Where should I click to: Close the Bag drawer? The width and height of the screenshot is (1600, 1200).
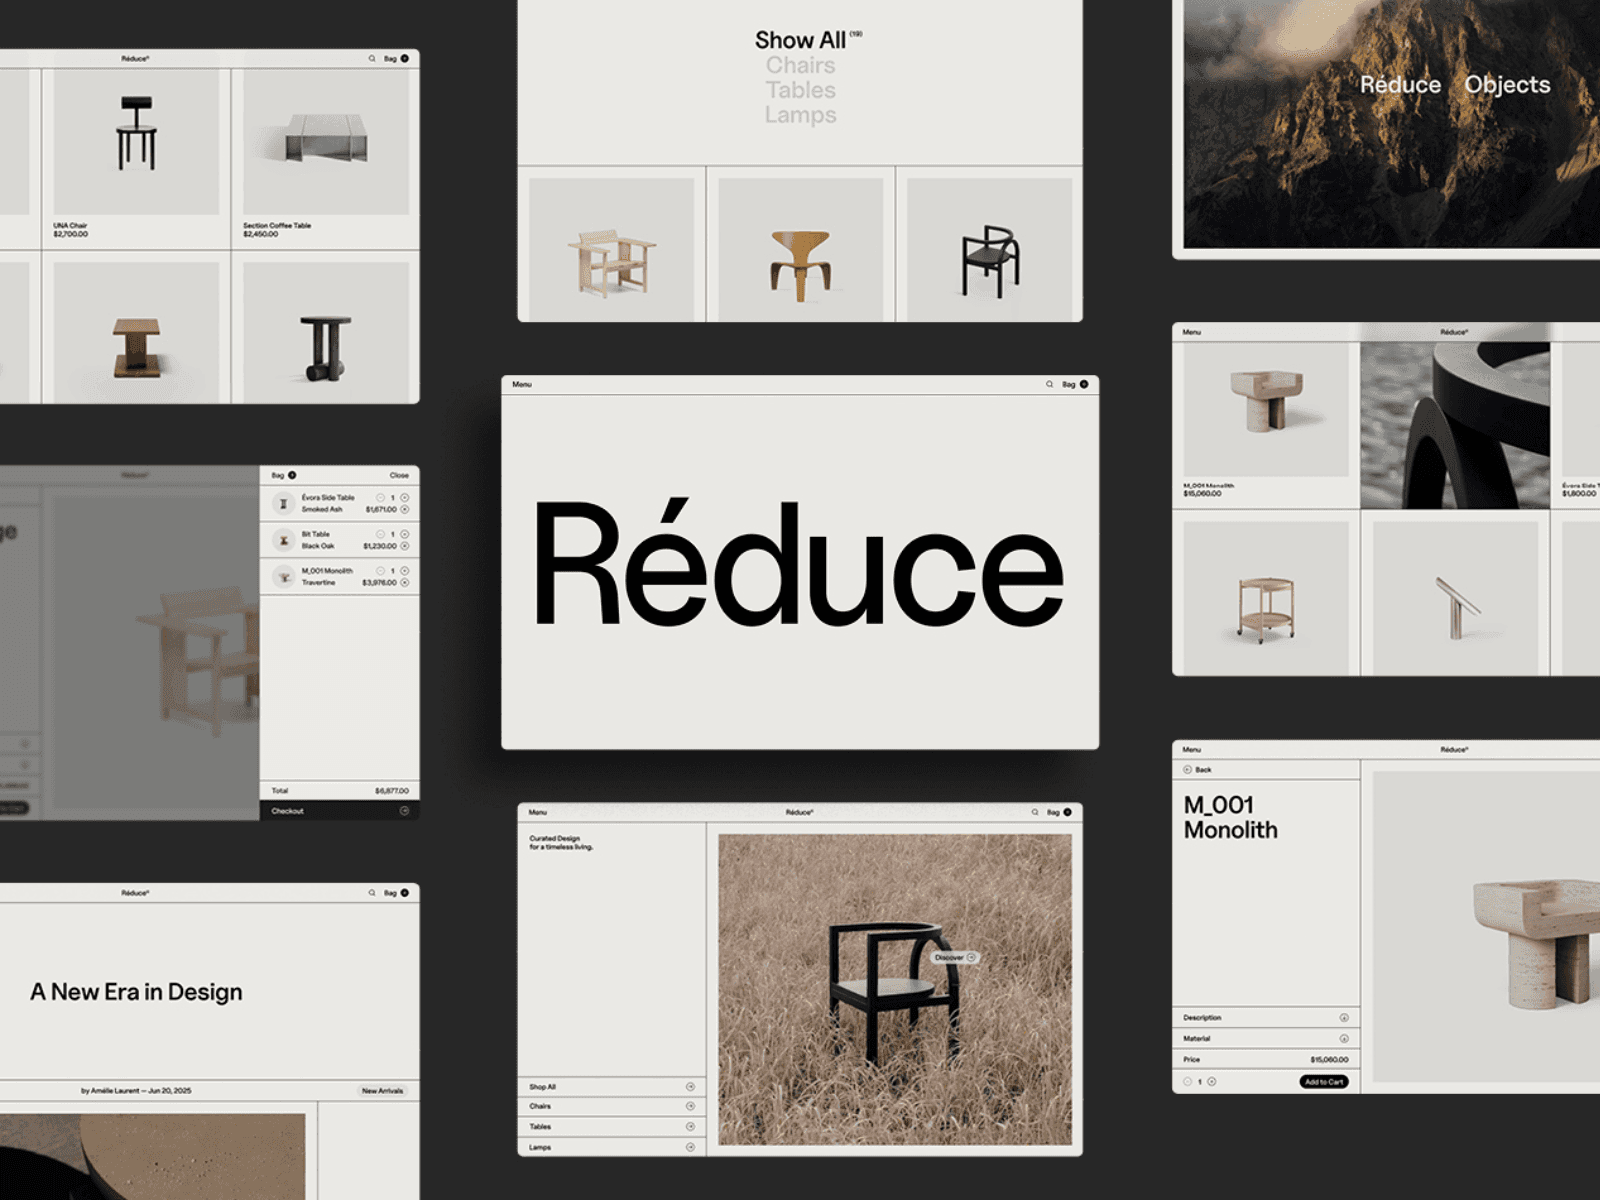click(399, 475)
